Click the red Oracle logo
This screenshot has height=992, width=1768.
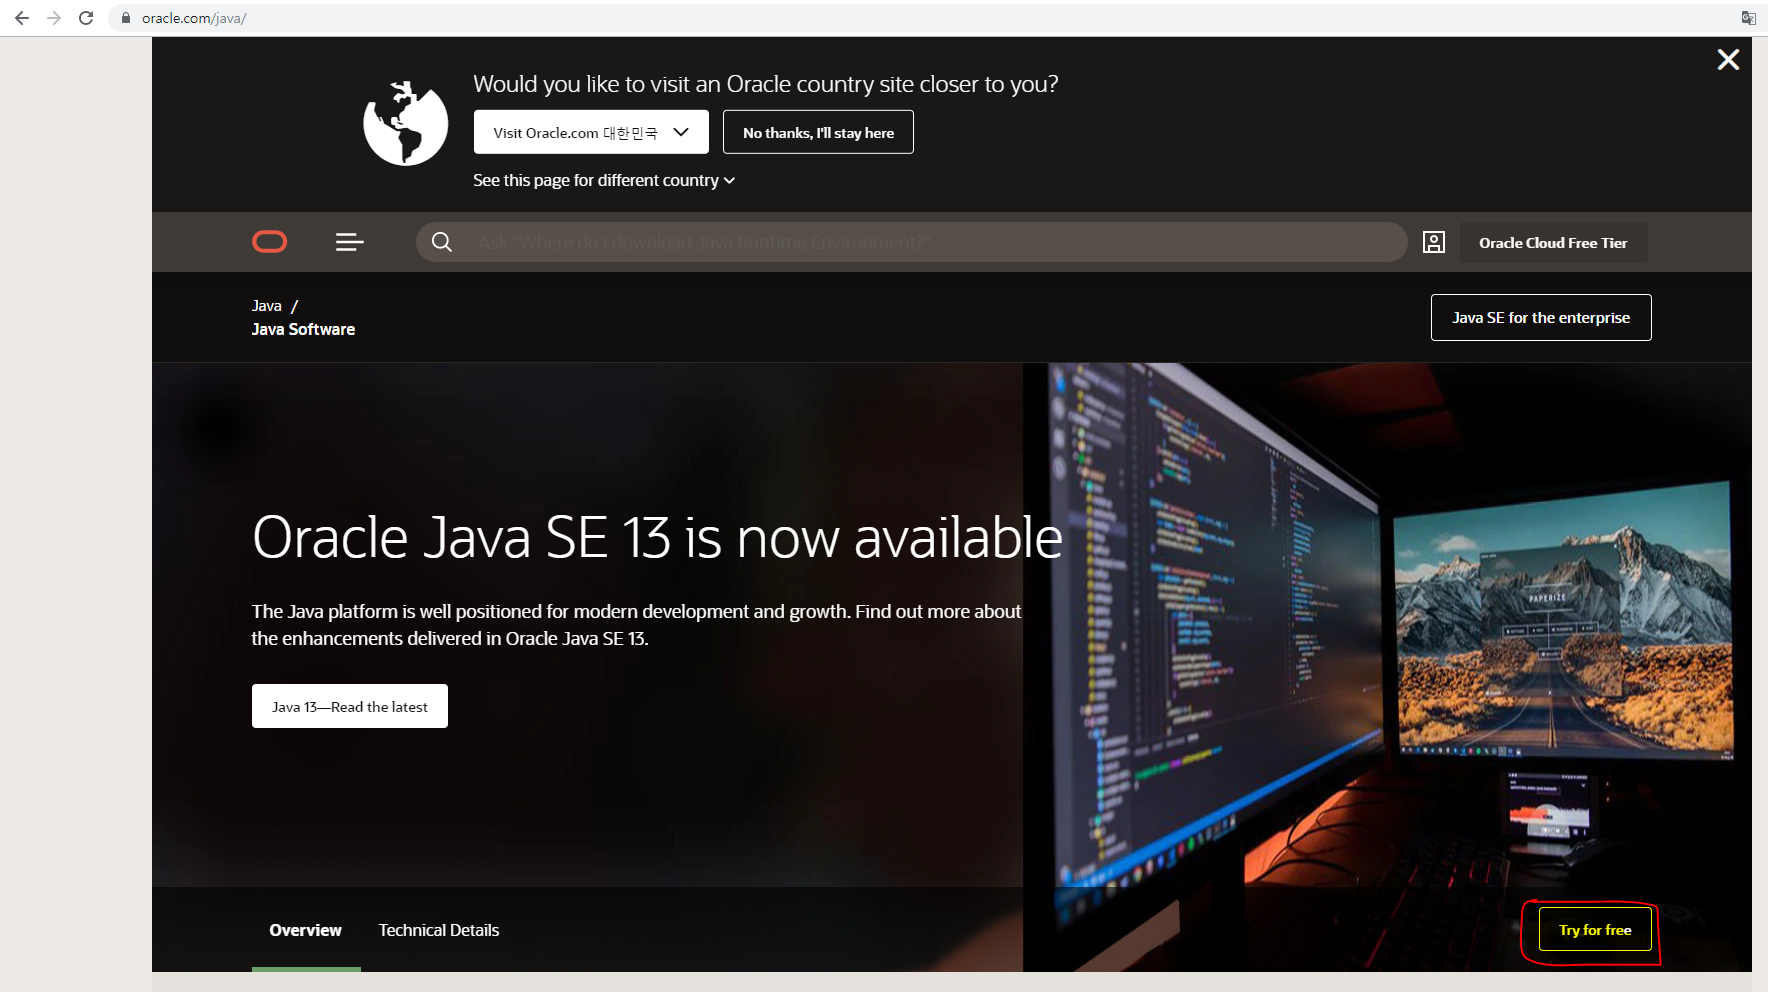point(270,242)
